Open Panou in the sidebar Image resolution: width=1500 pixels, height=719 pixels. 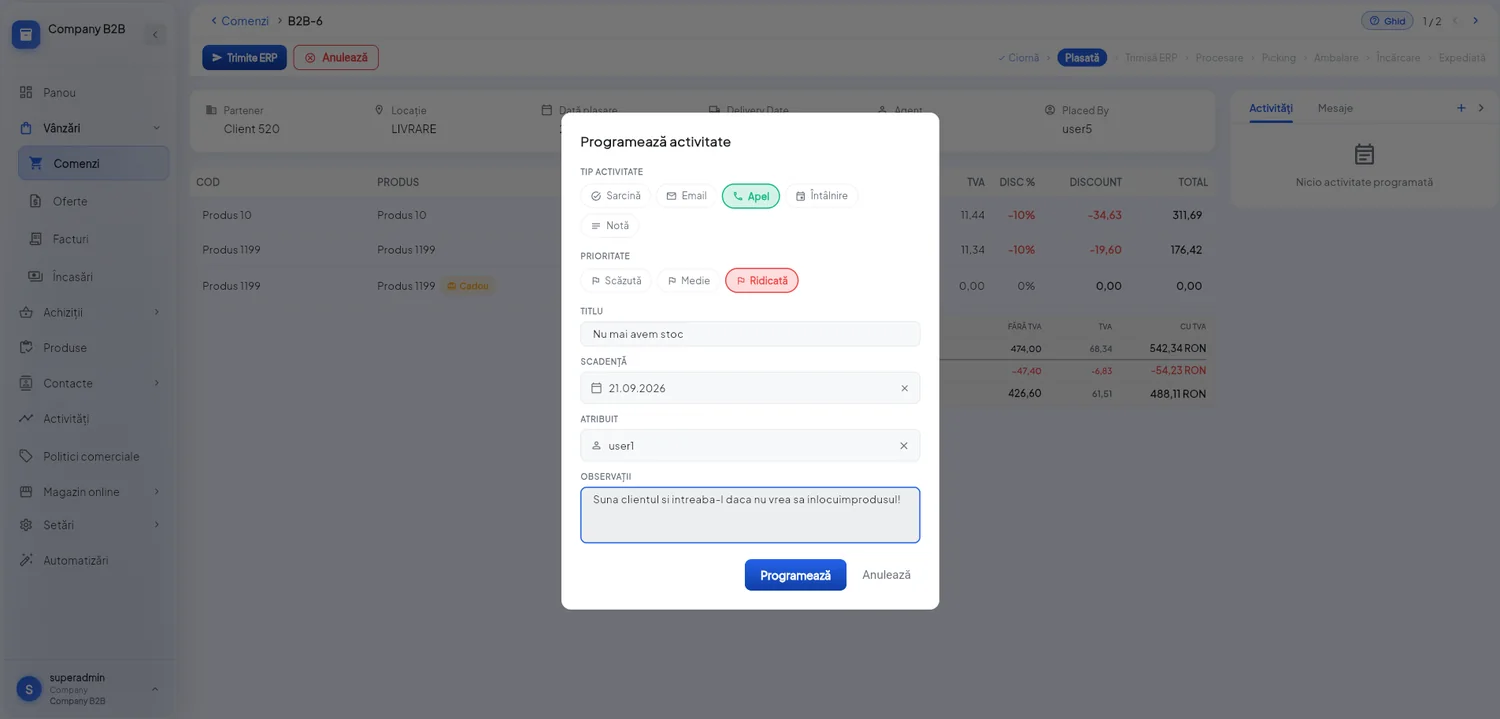click(x=93, y=93)
